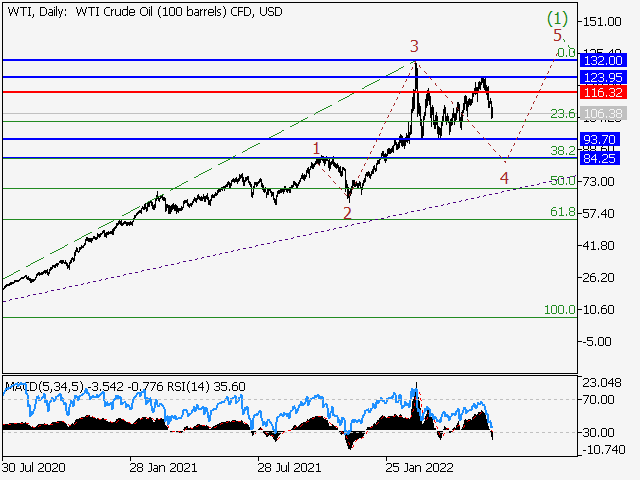Click the 100.0 Fibonacci level label
Screen dimensions: 640x480
(560, 310)
